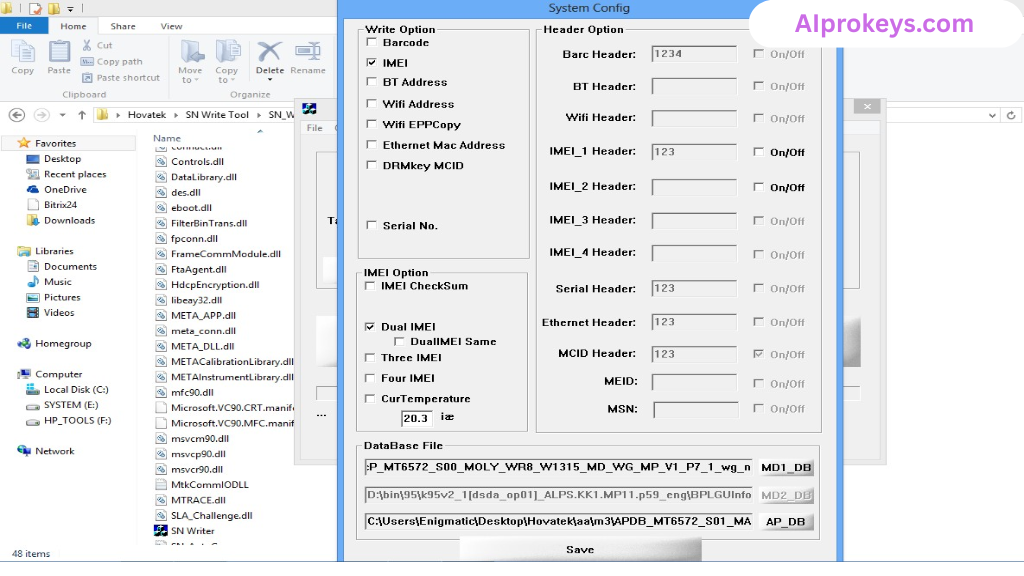1024x576 pixels.
Task: Switch to the Share ribbon tab
Action: click(123, 26)
